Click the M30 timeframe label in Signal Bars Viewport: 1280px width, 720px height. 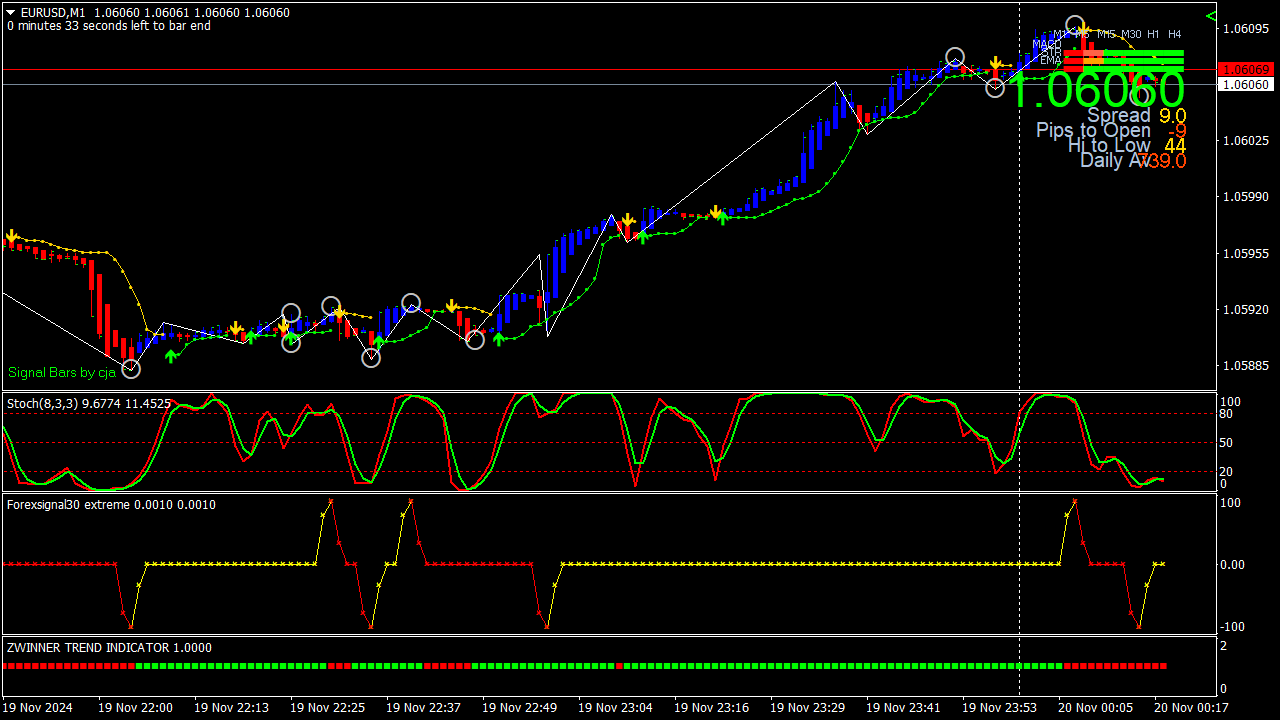pos(1131,34)
